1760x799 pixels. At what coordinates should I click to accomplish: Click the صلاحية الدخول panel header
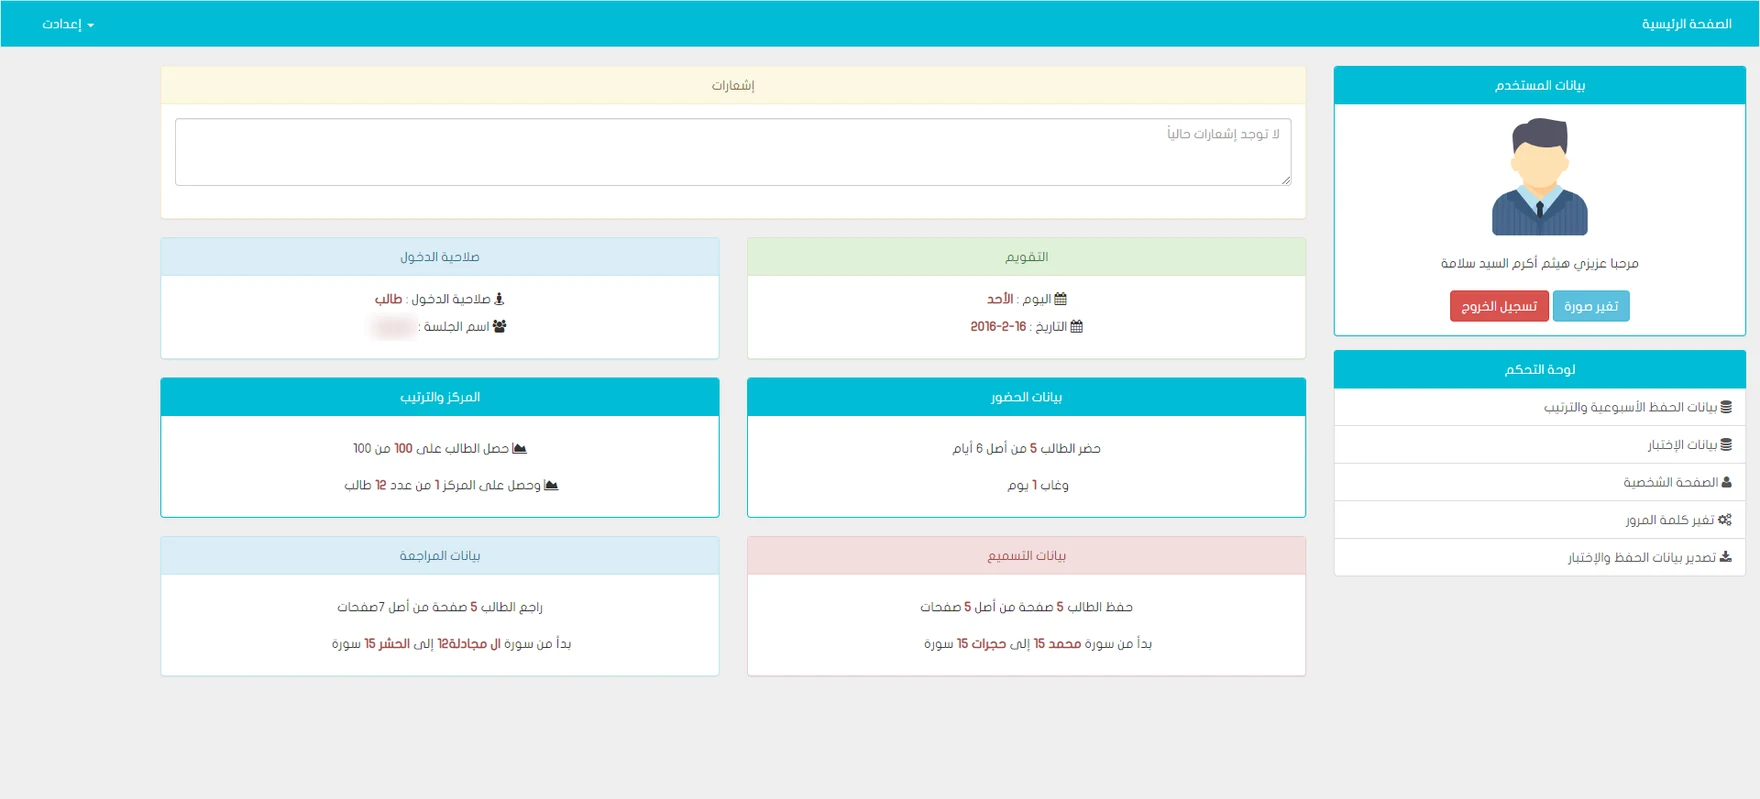(x=440, y=257)
